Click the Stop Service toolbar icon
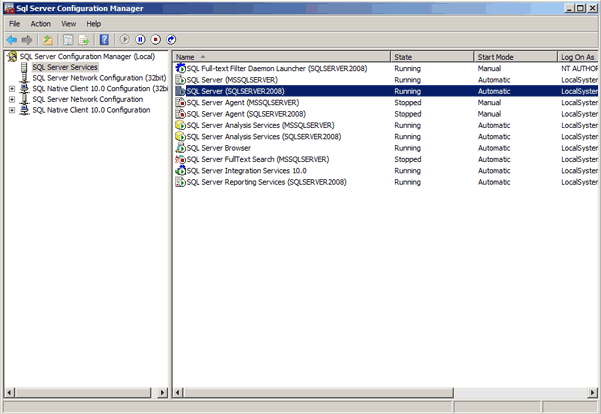Screen dimensions: 601x414 pos(156,39)
